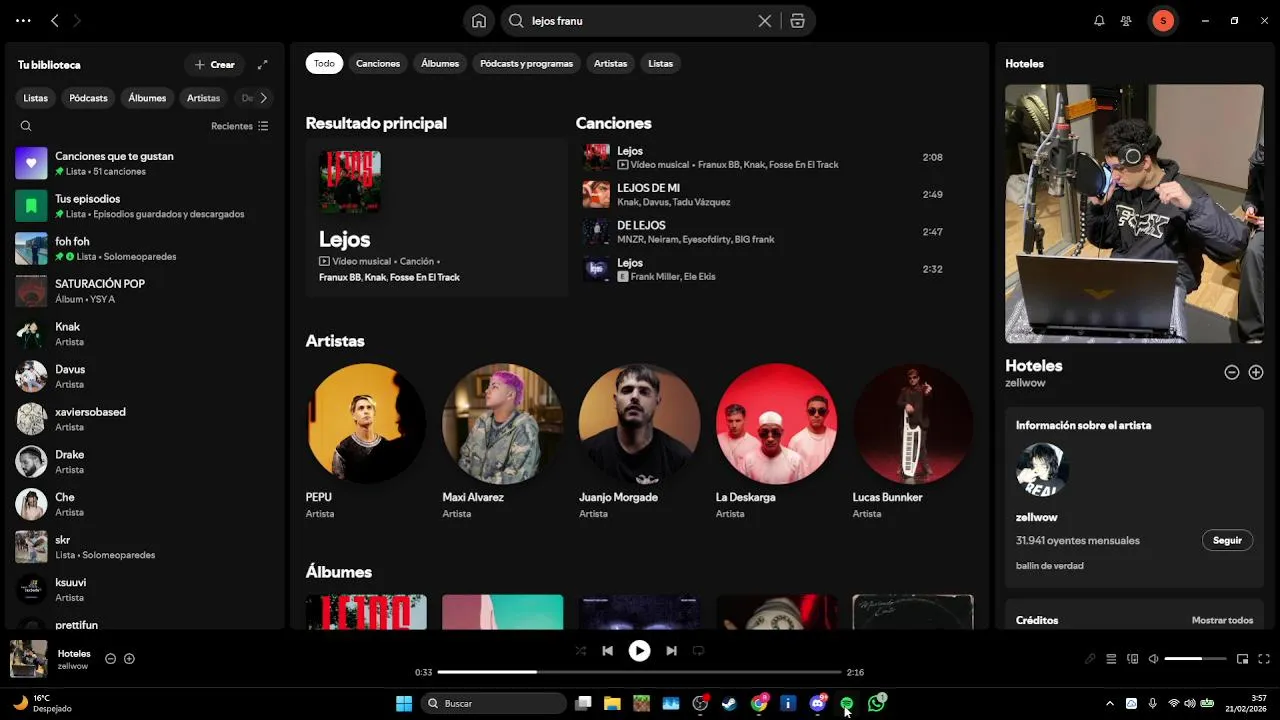Open WhatsApp from the taskbar

point(877,704)
